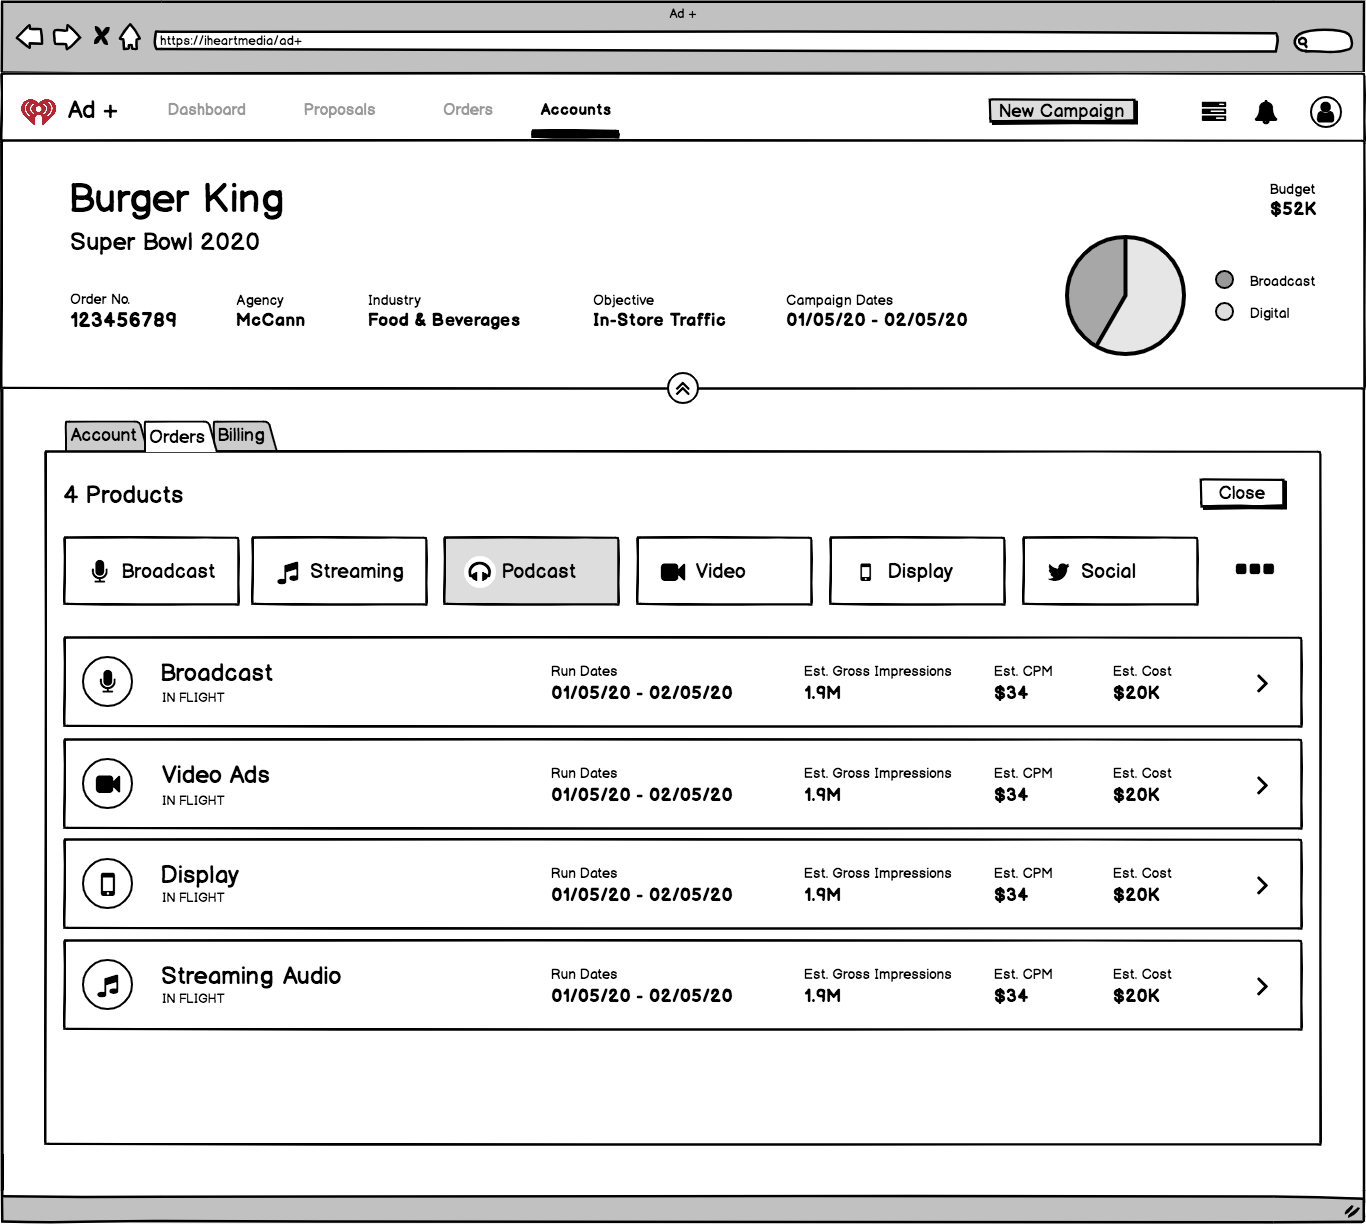1366x1224 pixels.
Task: Select the Streaming product filter button
Action: point(339,571)
